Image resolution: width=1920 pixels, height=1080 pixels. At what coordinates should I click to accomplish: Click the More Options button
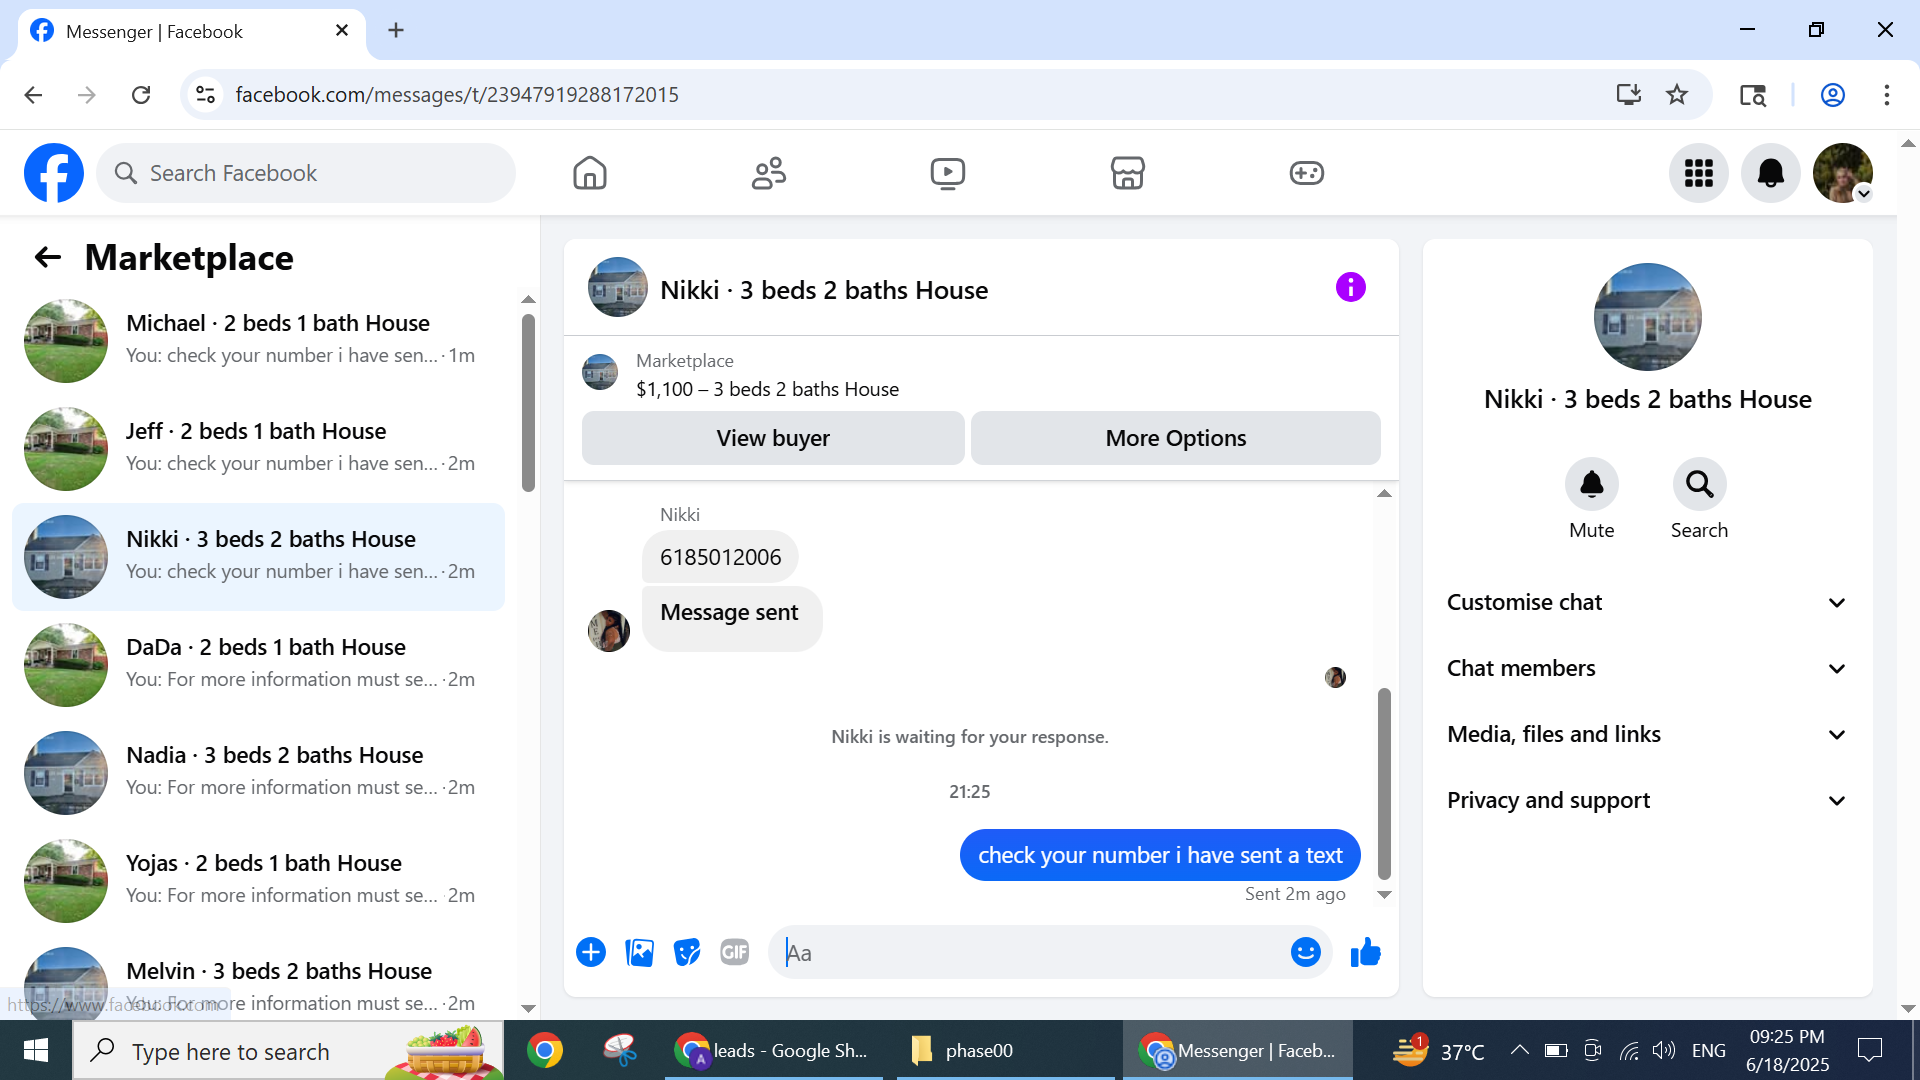pos(1176,438)
